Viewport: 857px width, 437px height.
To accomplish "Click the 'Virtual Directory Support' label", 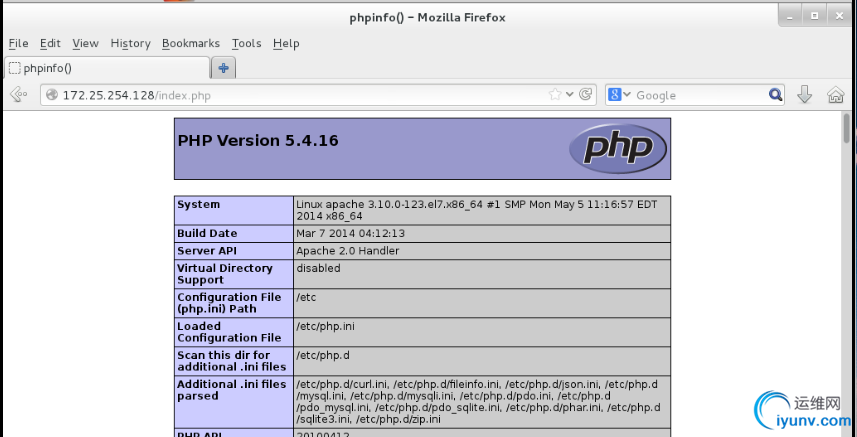I will 225,274.
